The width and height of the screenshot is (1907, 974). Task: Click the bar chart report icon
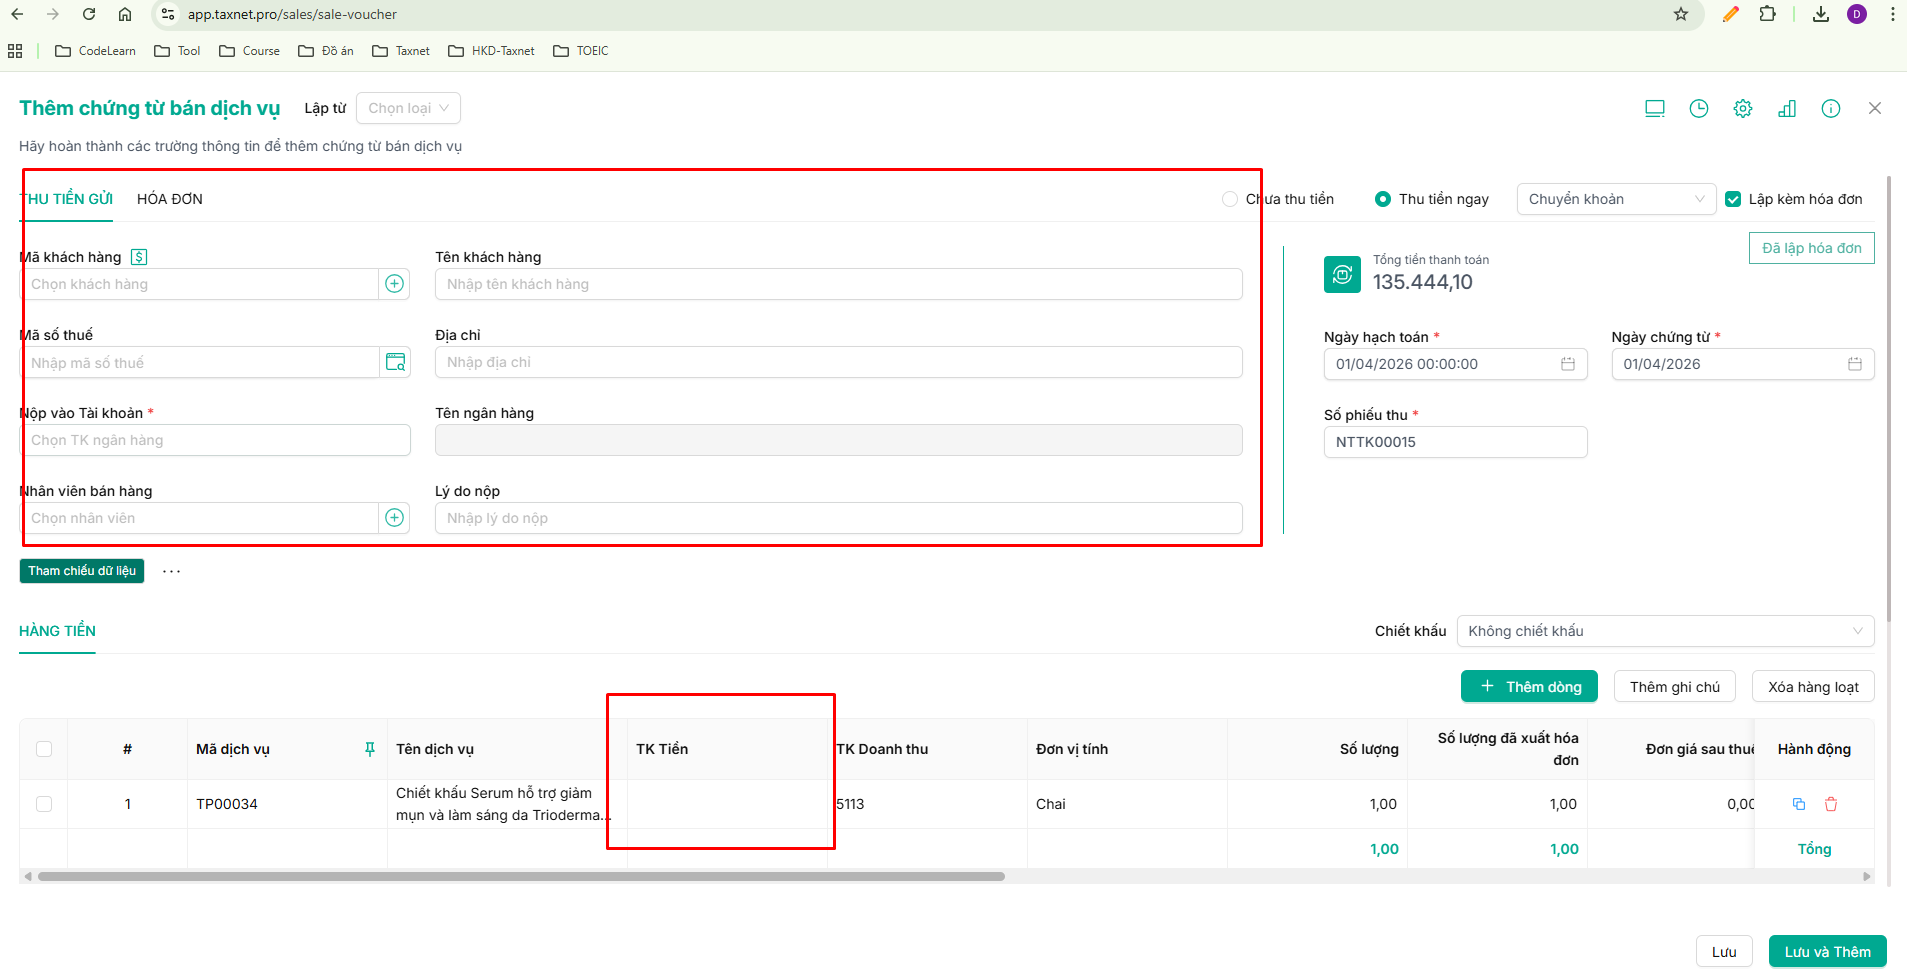pyautogui.click(x=1787, y=108)
